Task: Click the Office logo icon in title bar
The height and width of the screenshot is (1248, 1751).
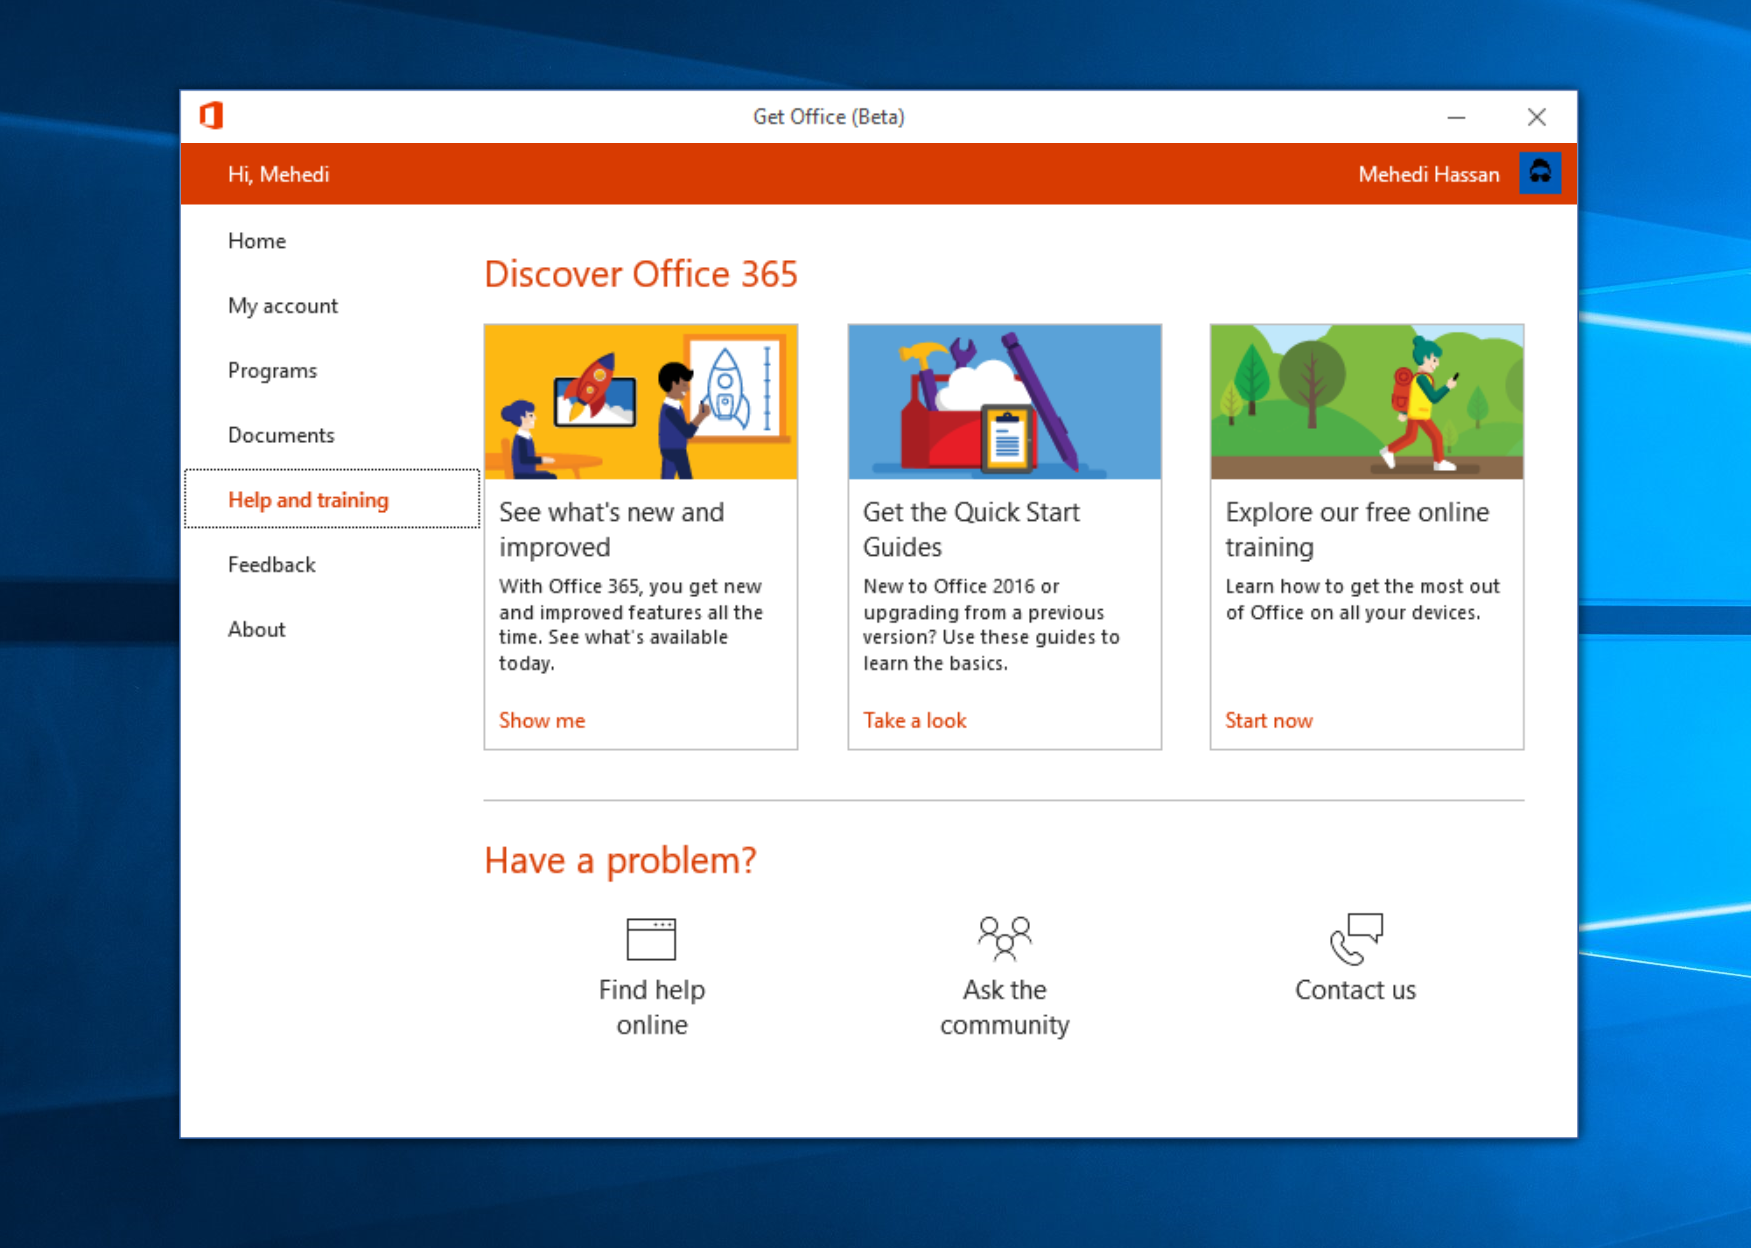Action: point(211,116)
